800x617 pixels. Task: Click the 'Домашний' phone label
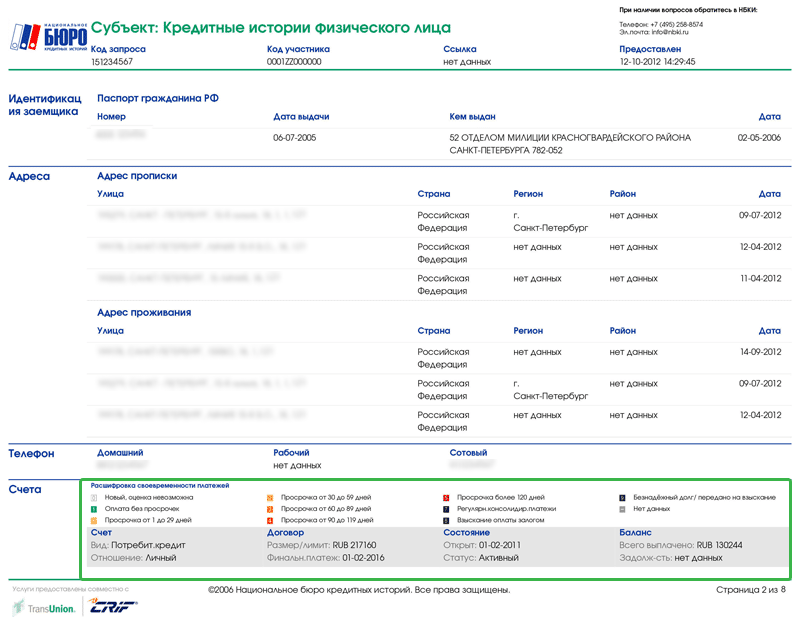click(120, 453)
